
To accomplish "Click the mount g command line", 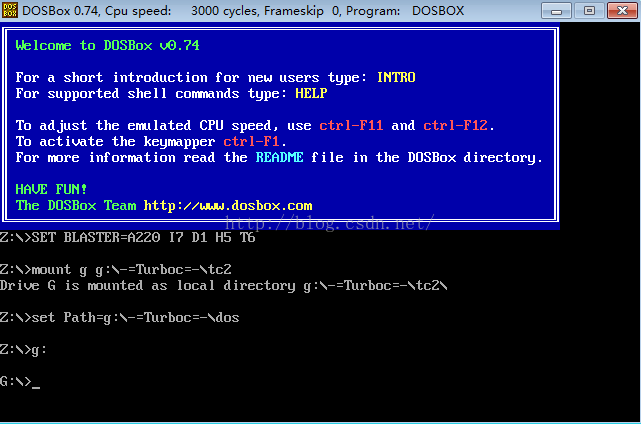I will pos(116,269).
